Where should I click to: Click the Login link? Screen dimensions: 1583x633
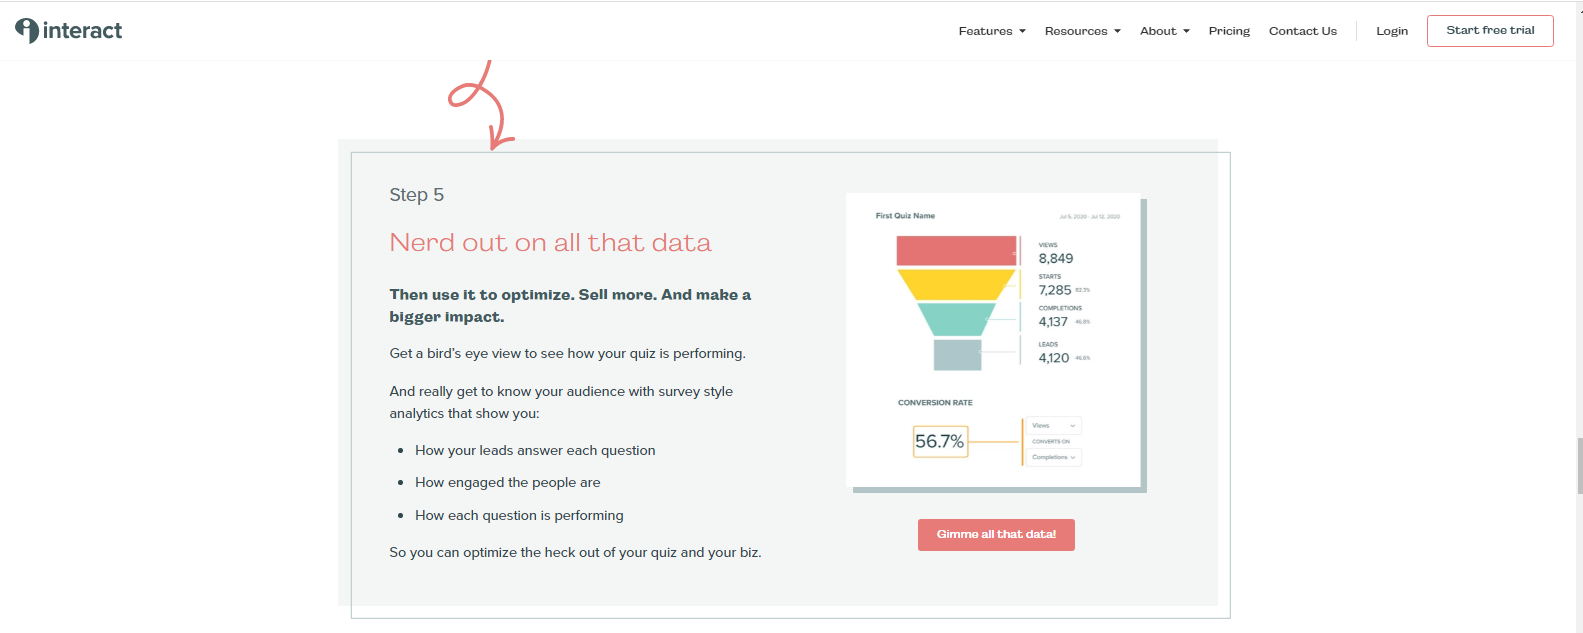(x=1392, y=31)
